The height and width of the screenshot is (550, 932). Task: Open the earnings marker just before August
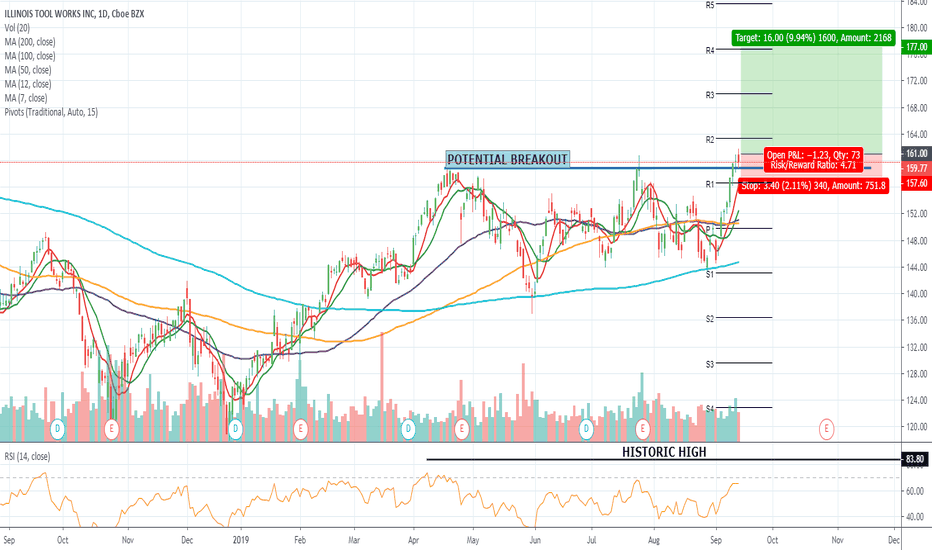642,428
